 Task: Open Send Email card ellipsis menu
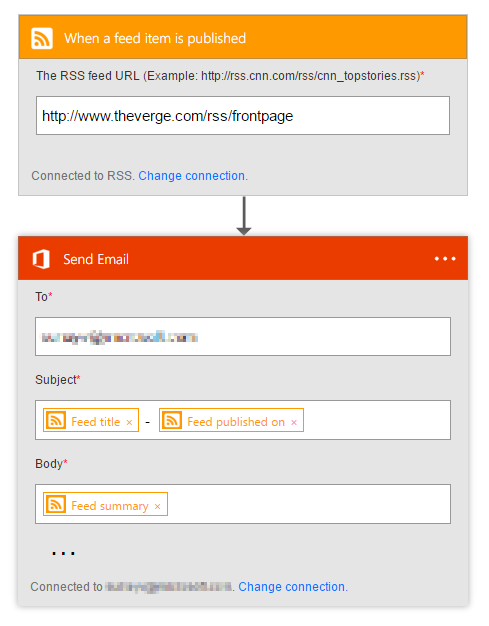(x=445, y=259)
